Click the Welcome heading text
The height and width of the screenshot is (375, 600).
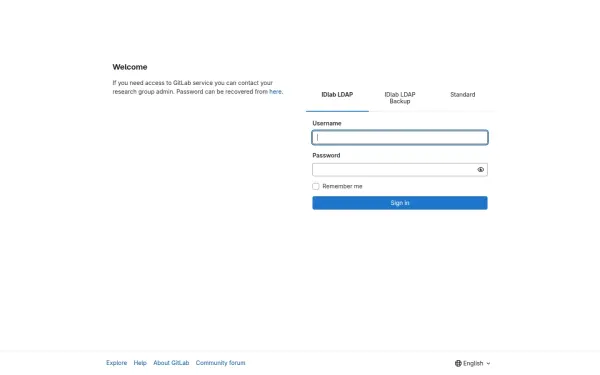tap(130, 67)
